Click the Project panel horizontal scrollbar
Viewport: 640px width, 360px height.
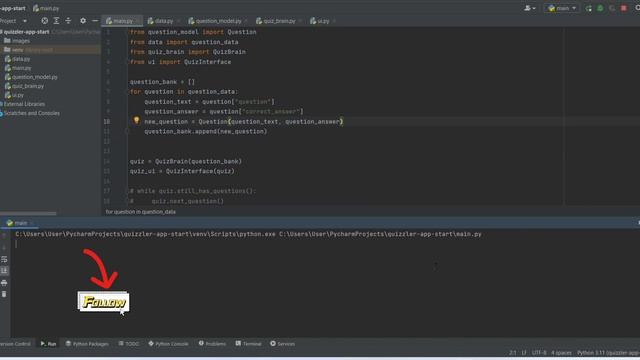[x=28, y=213]
